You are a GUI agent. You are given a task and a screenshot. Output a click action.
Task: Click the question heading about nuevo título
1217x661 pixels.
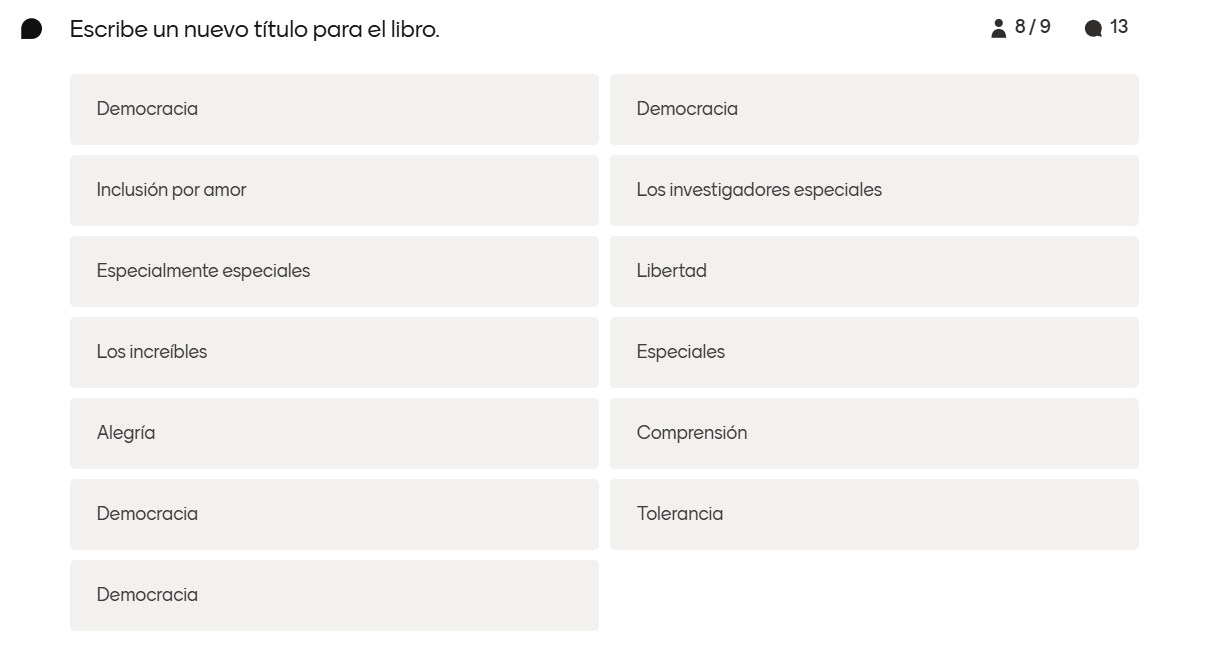point(255,30)
